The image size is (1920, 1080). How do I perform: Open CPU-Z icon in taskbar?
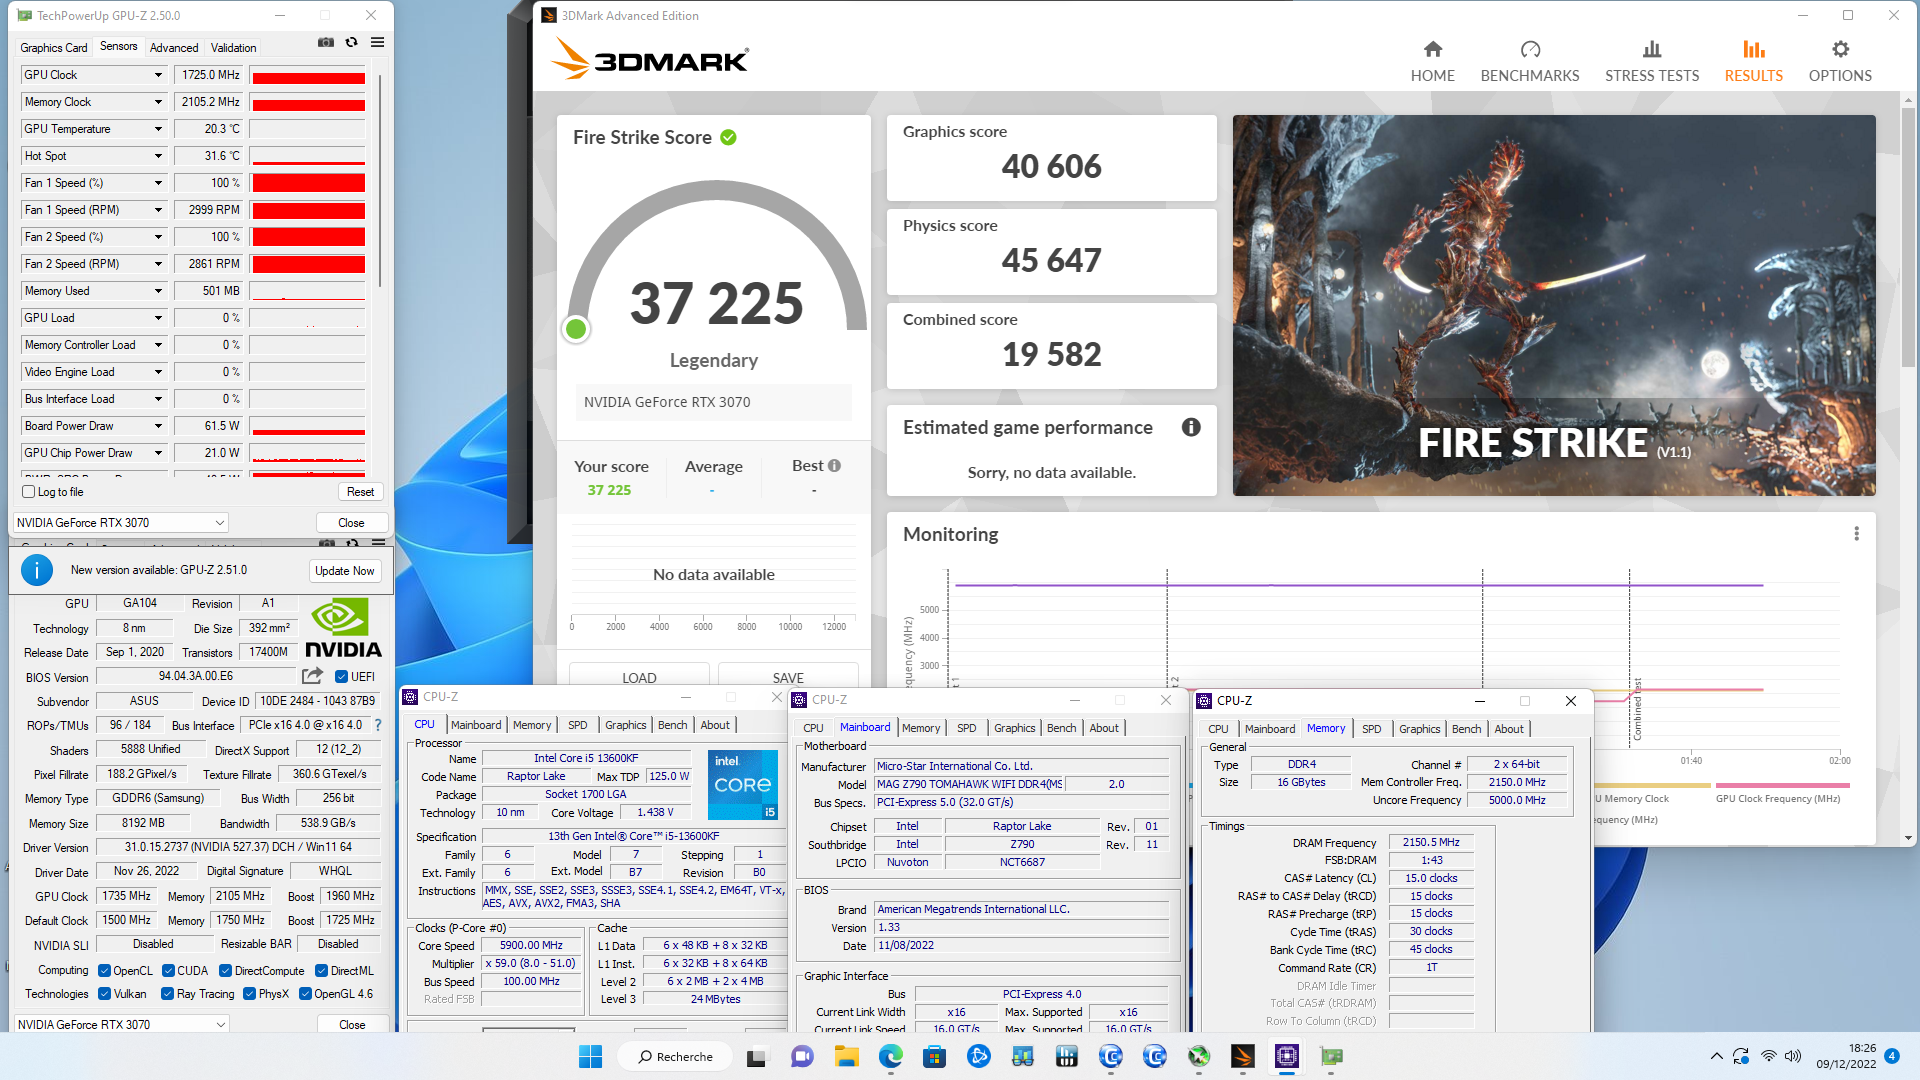coord(1286,1056)
